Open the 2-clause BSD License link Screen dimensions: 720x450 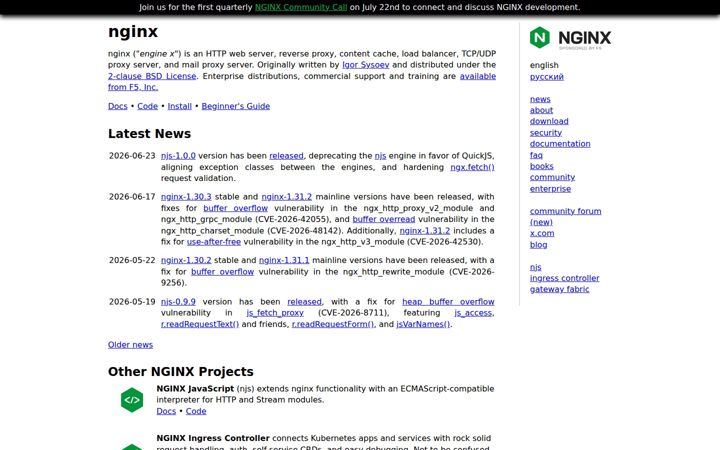coord(152,76)
